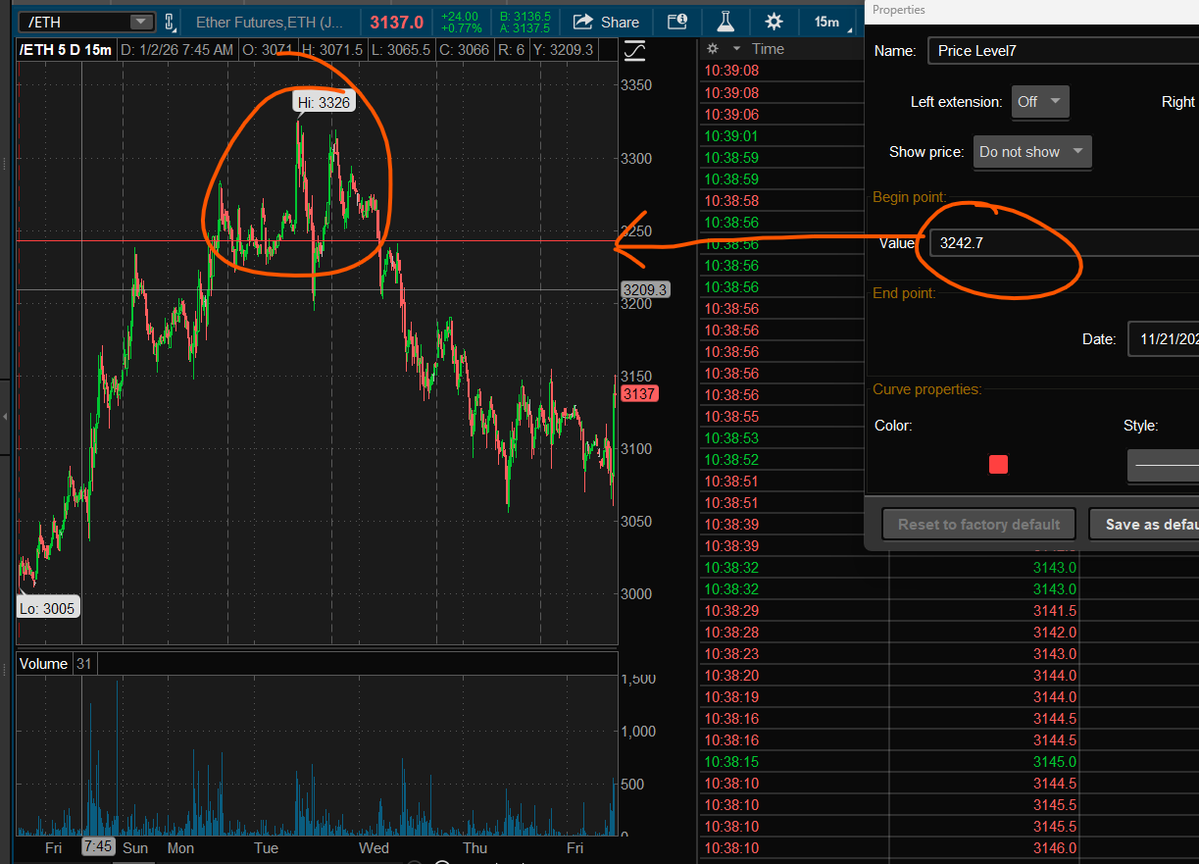Open the line Style dropdown
Screen dimensions: 1199x864
coord(1163,465)
